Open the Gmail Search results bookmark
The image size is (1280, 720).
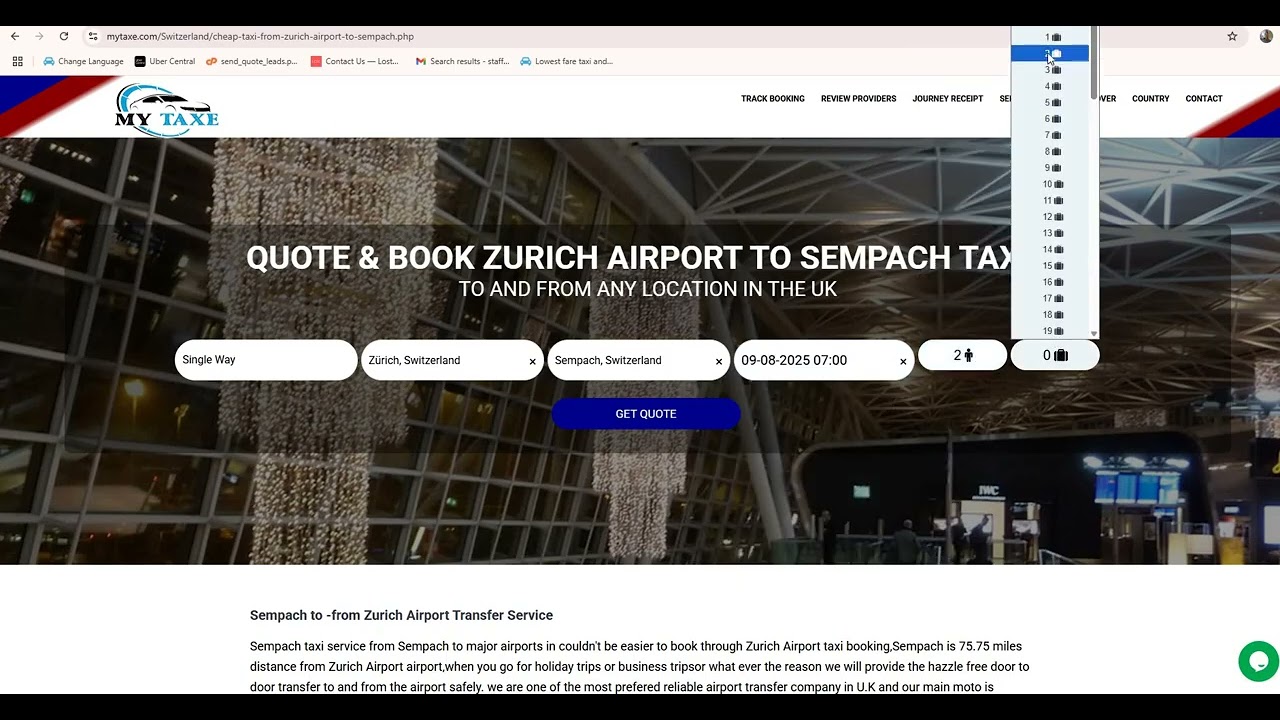click(x=462, y=61)
